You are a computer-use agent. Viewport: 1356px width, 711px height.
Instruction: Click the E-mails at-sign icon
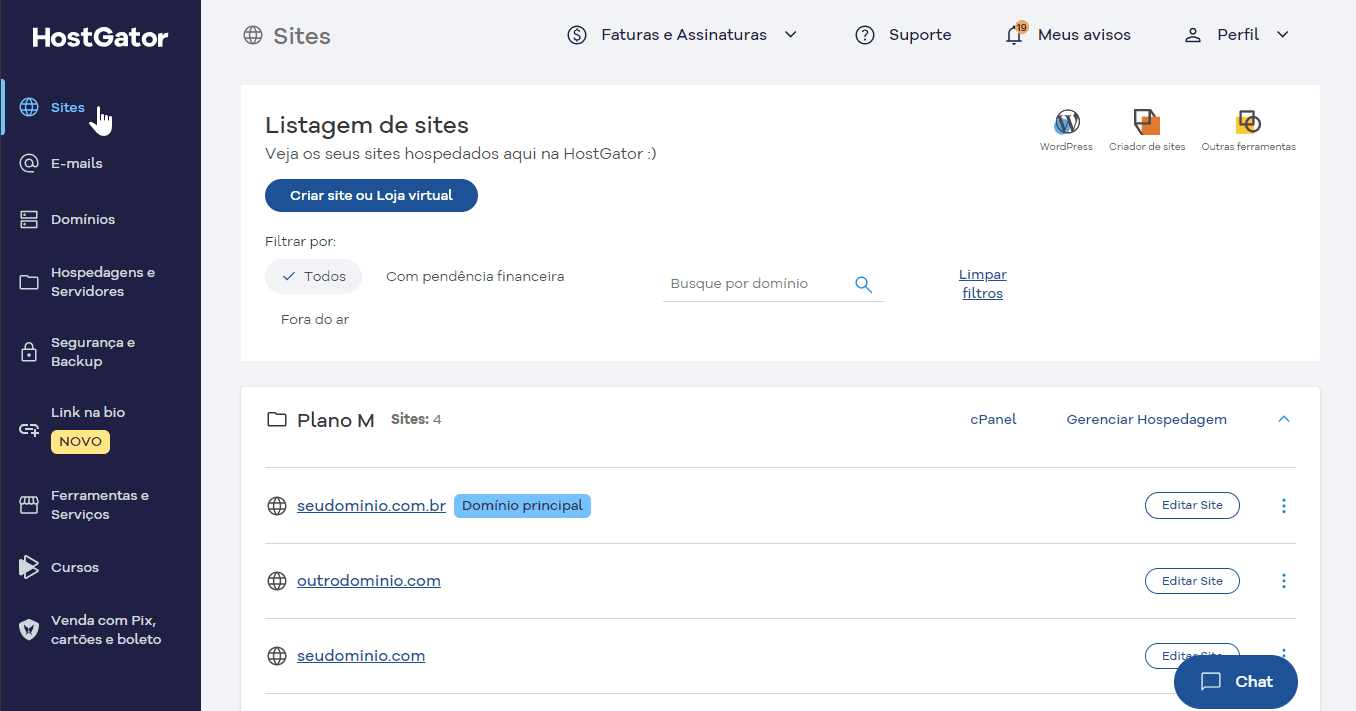coord(29,163)
